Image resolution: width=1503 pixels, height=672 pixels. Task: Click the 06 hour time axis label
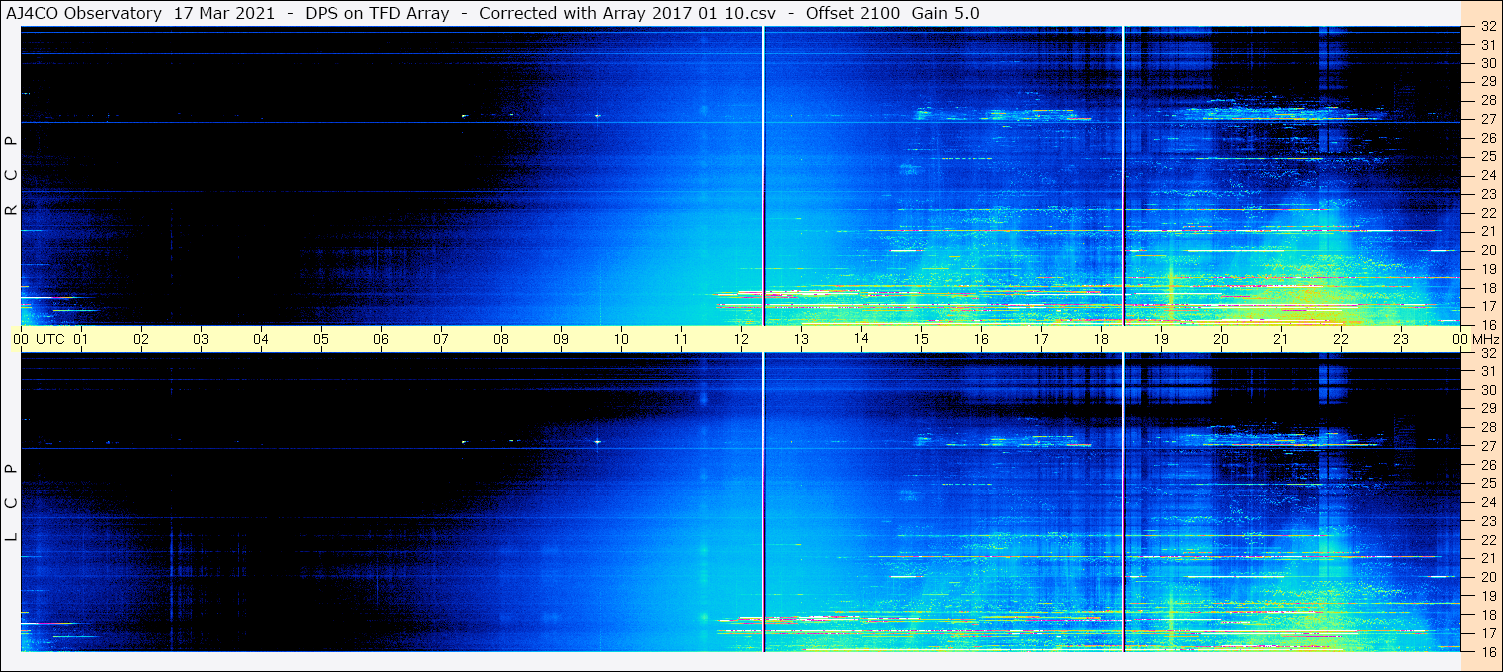(381, 339)
